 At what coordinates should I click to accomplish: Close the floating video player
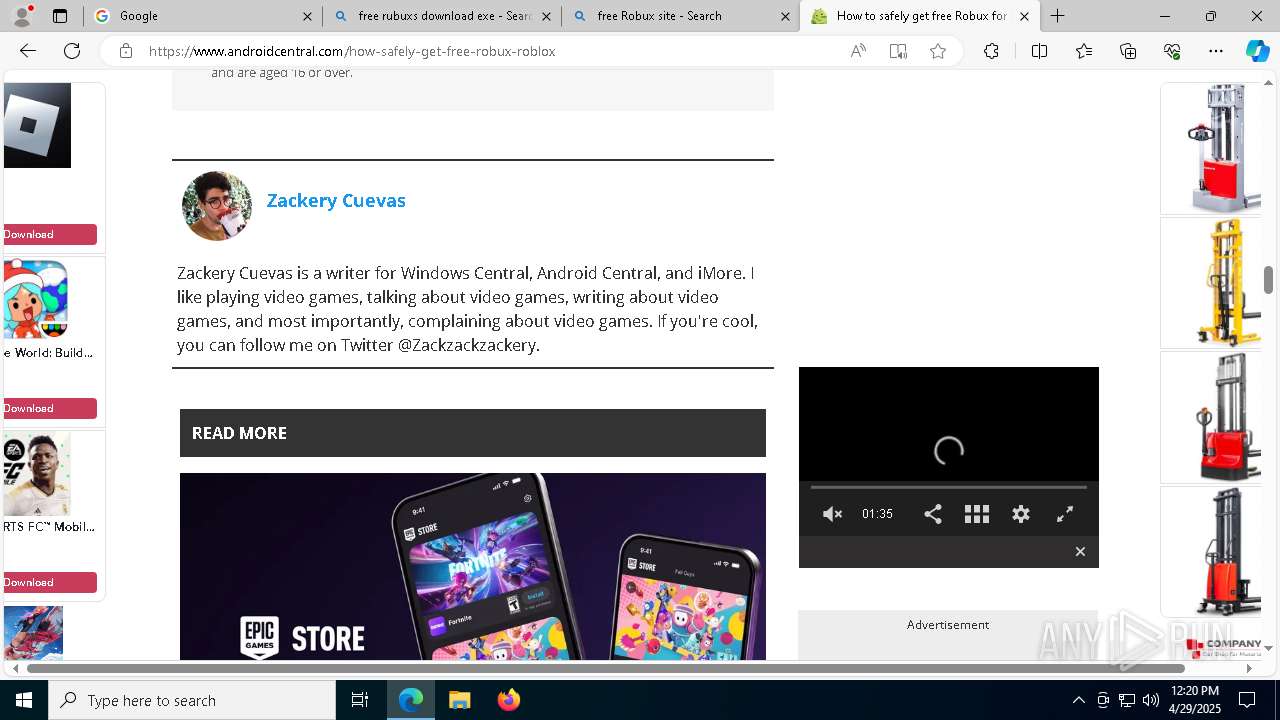[1080, 552]
